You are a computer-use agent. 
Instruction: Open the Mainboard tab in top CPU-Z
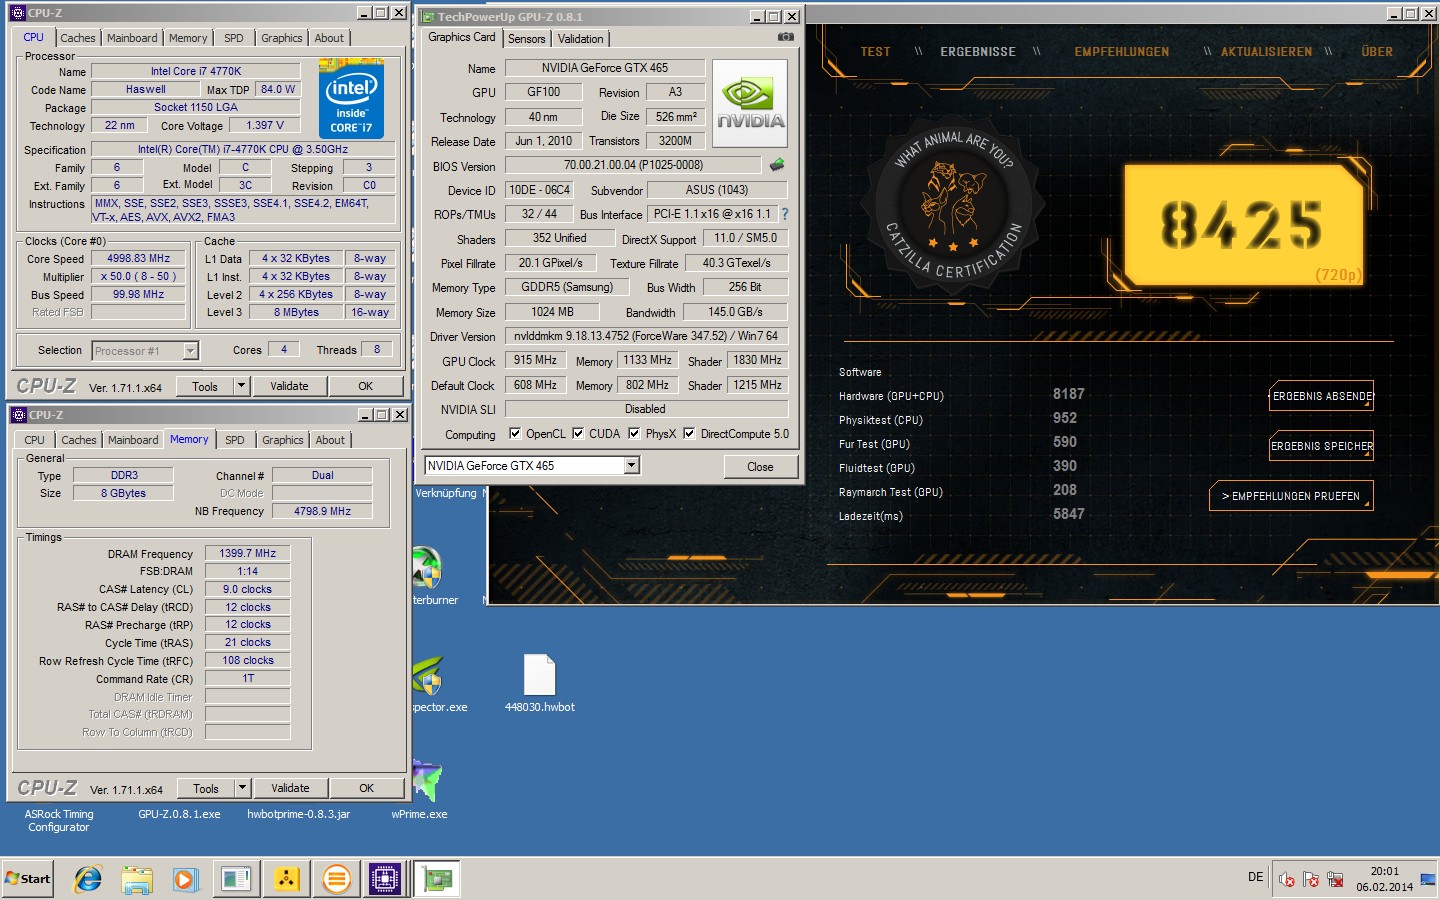point(132,38)
